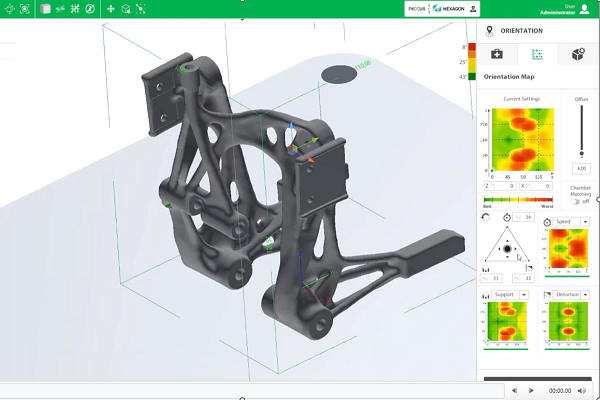The image size is (600, 400).
Task: Click the video rewind button
Action: [514, 390]
